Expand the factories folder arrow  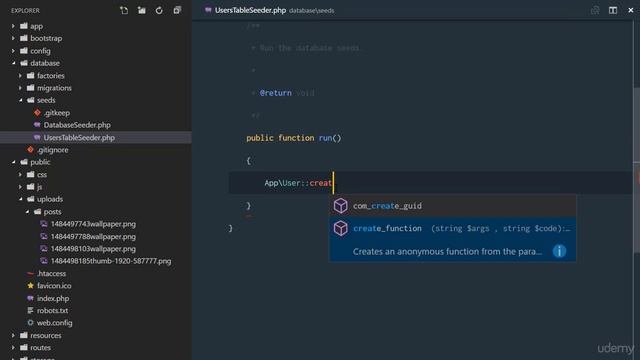(x=20, y=76)
